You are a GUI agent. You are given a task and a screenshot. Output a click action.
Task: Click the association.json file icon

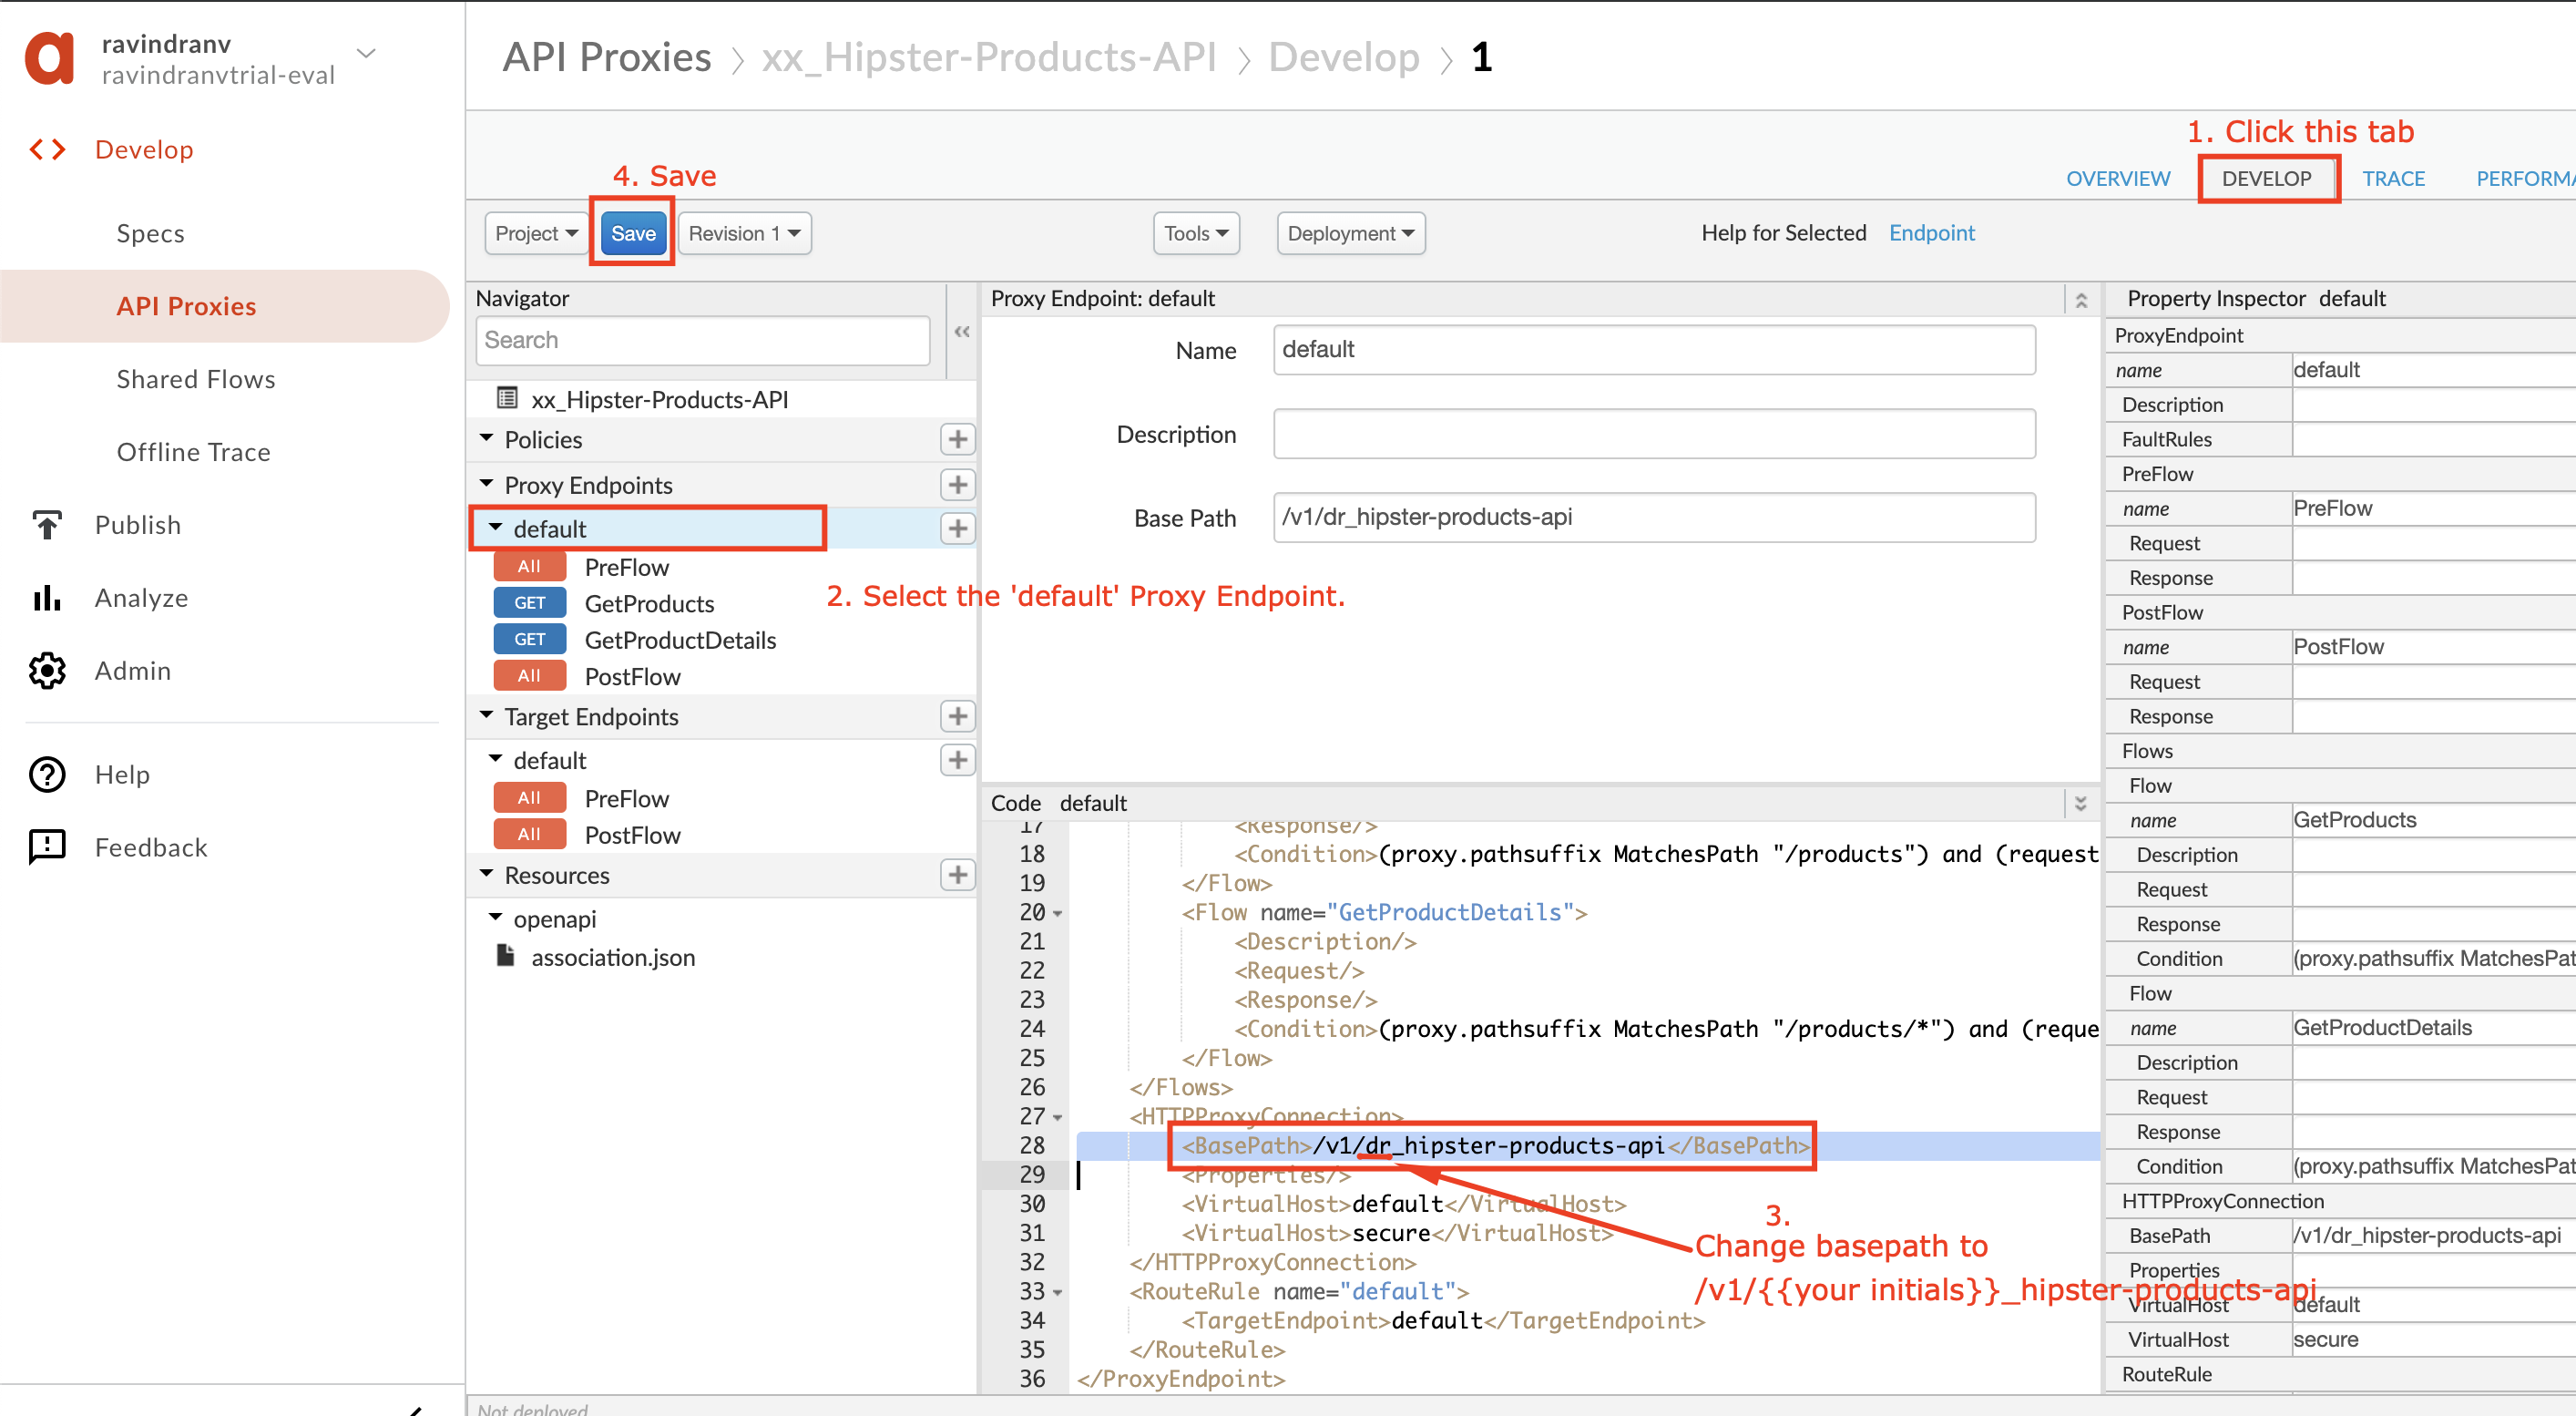(505, 957)
